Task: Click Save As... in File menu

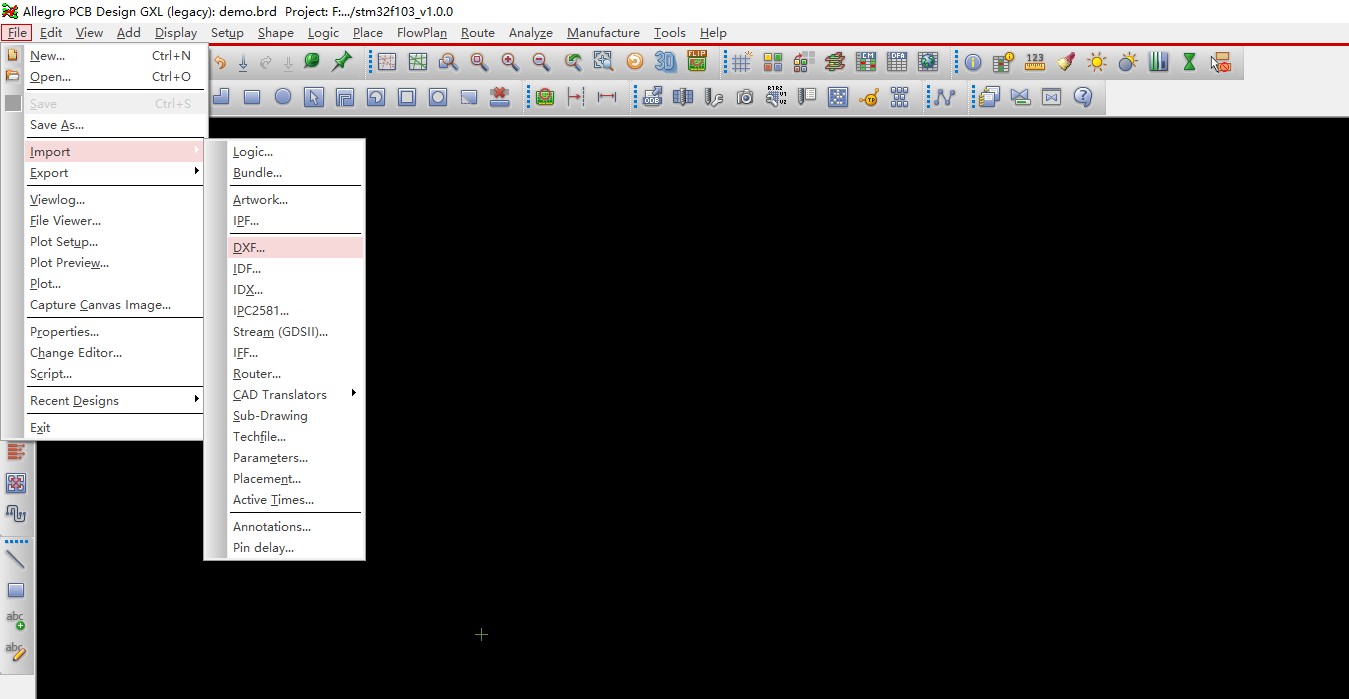Action: pos(114,125)
